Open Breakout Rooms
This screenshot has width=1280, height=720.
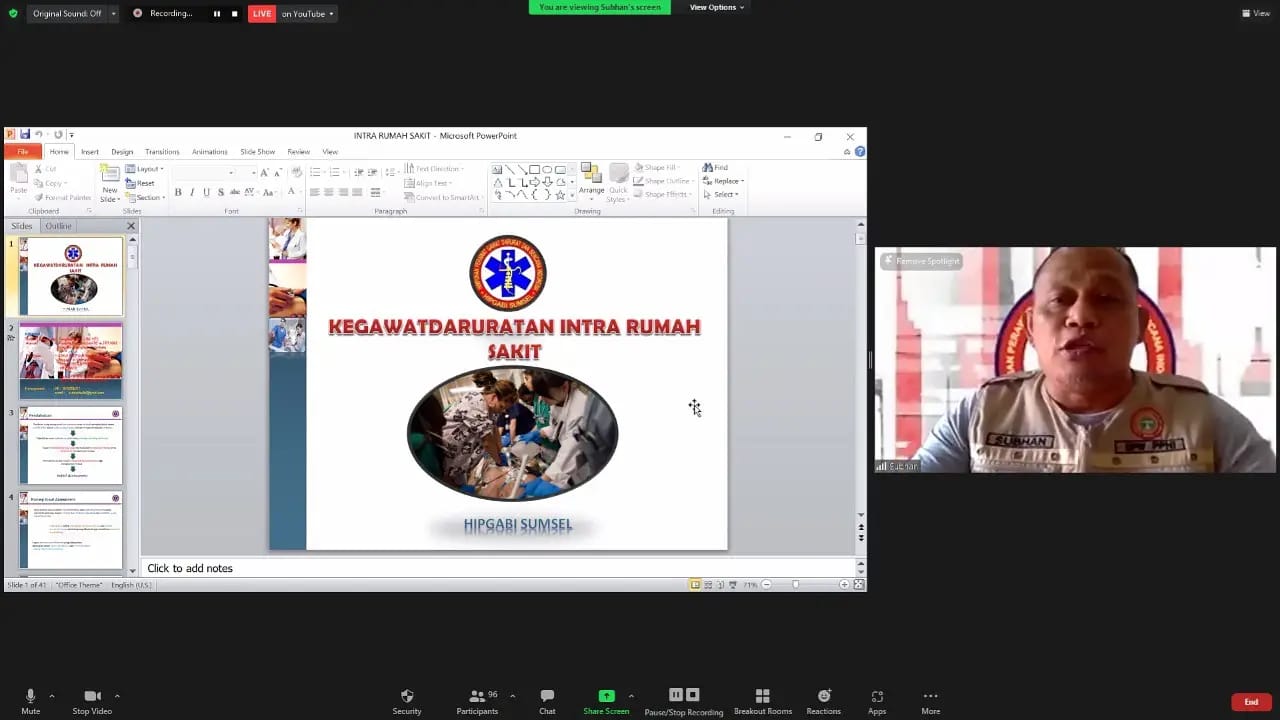tap(762, 696)
